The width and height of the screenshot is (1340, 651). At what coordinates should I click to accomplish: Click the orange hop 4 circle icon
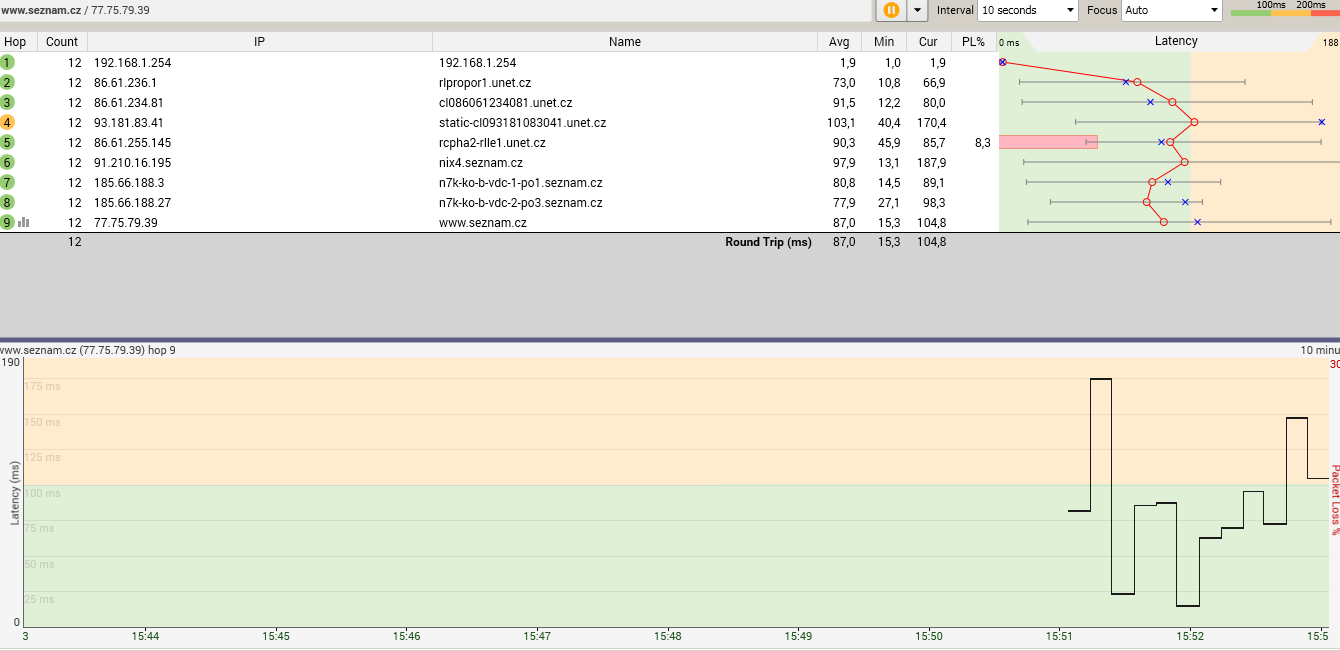pyautogui.click(x=8, y=122)
